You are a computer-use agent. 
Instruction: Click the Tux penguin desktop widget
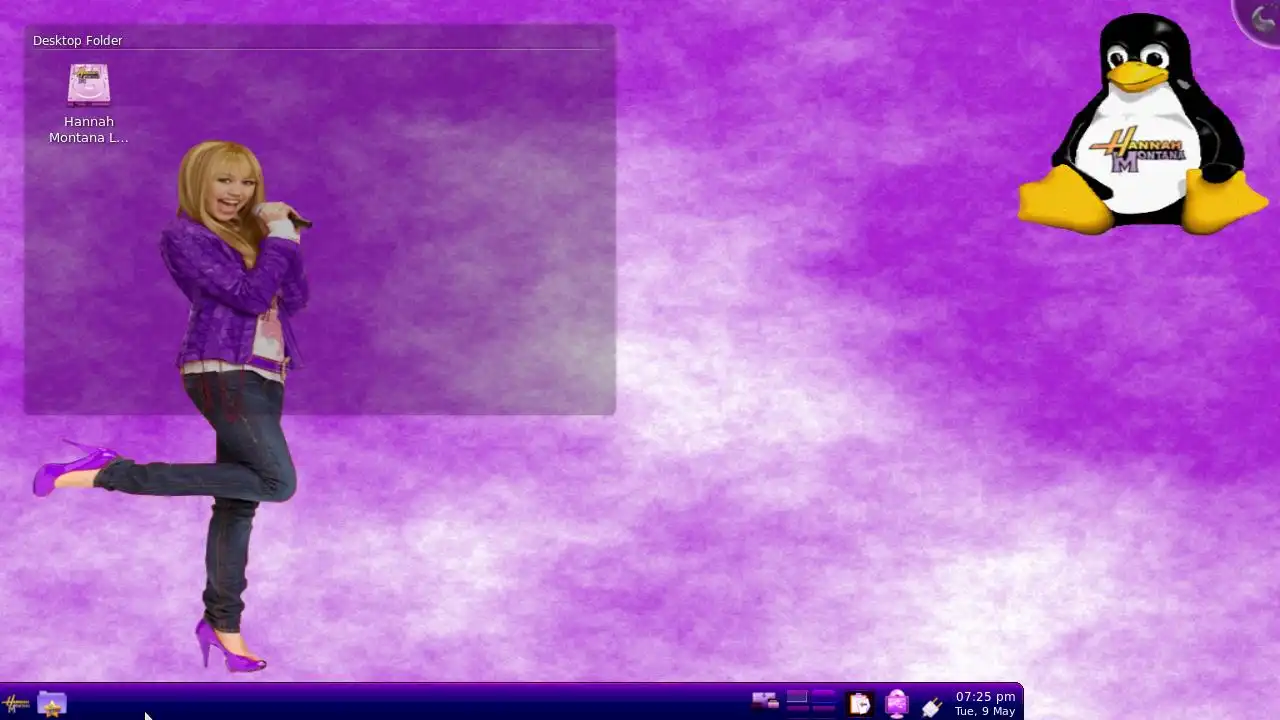pyautogui.click(x=1143, y=123)
